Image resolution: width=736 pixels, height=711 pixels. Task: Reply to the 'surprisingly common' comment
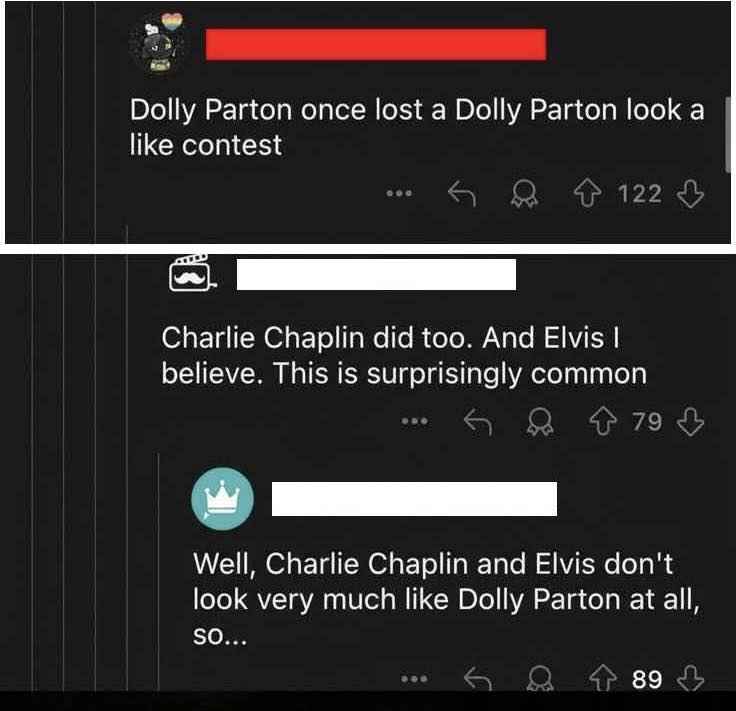[478, 421]
